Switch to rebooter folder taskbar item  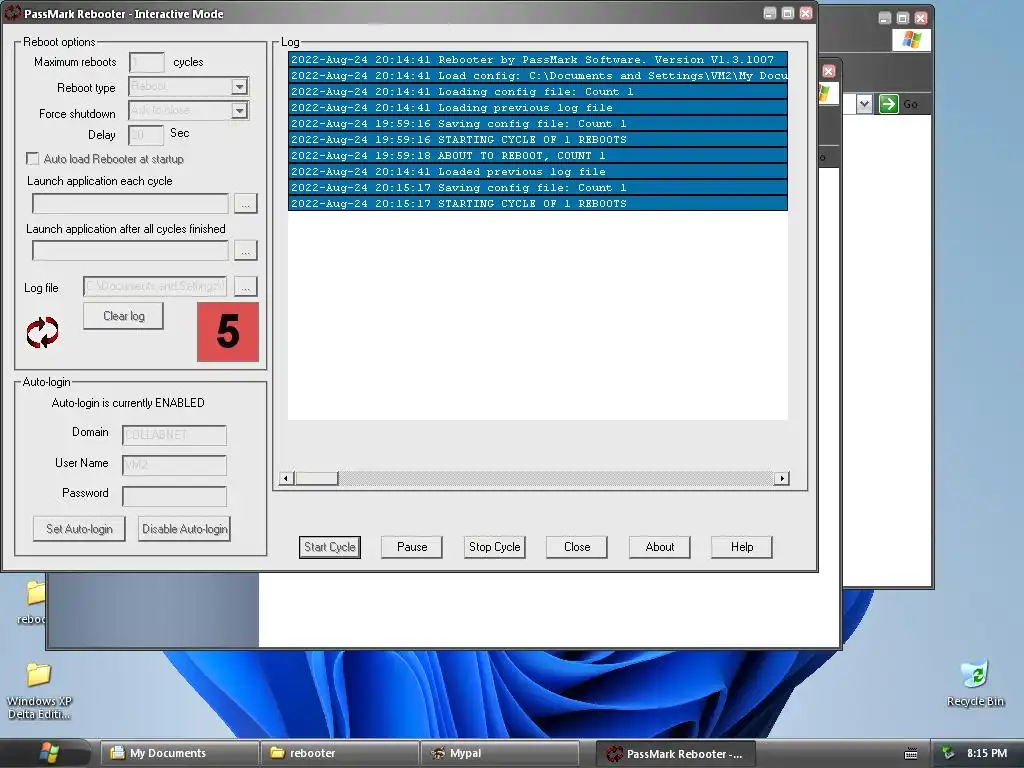(340, 753)
